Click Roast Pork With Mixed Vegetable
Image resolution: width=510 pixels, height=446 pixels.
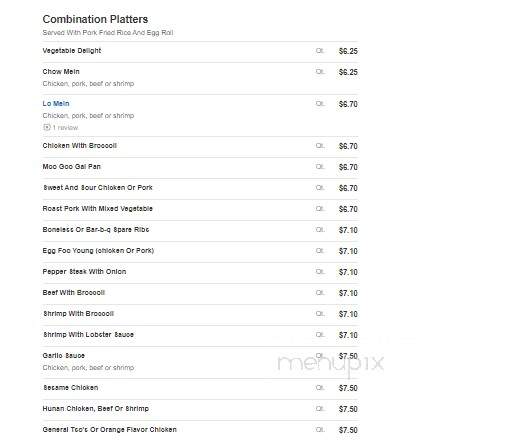click(x=97, y=209)
